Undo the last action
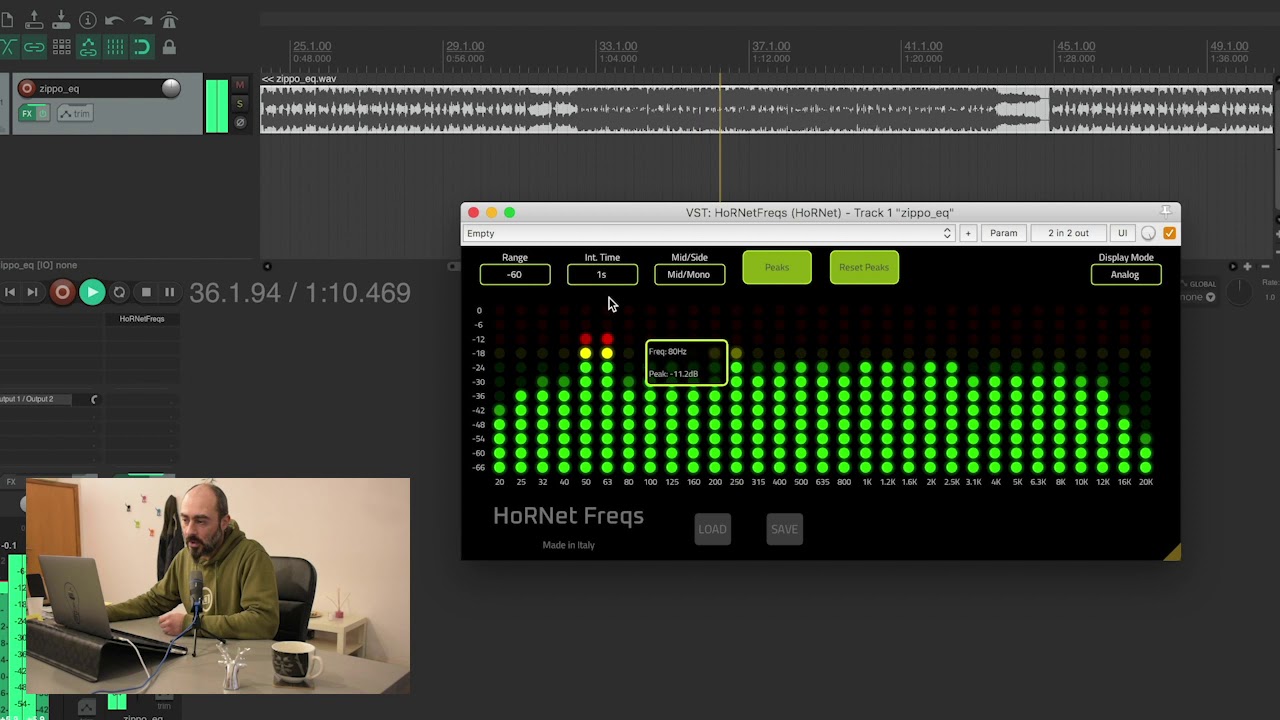Viewport: 1280px width, 720px height. pos(115,20)
